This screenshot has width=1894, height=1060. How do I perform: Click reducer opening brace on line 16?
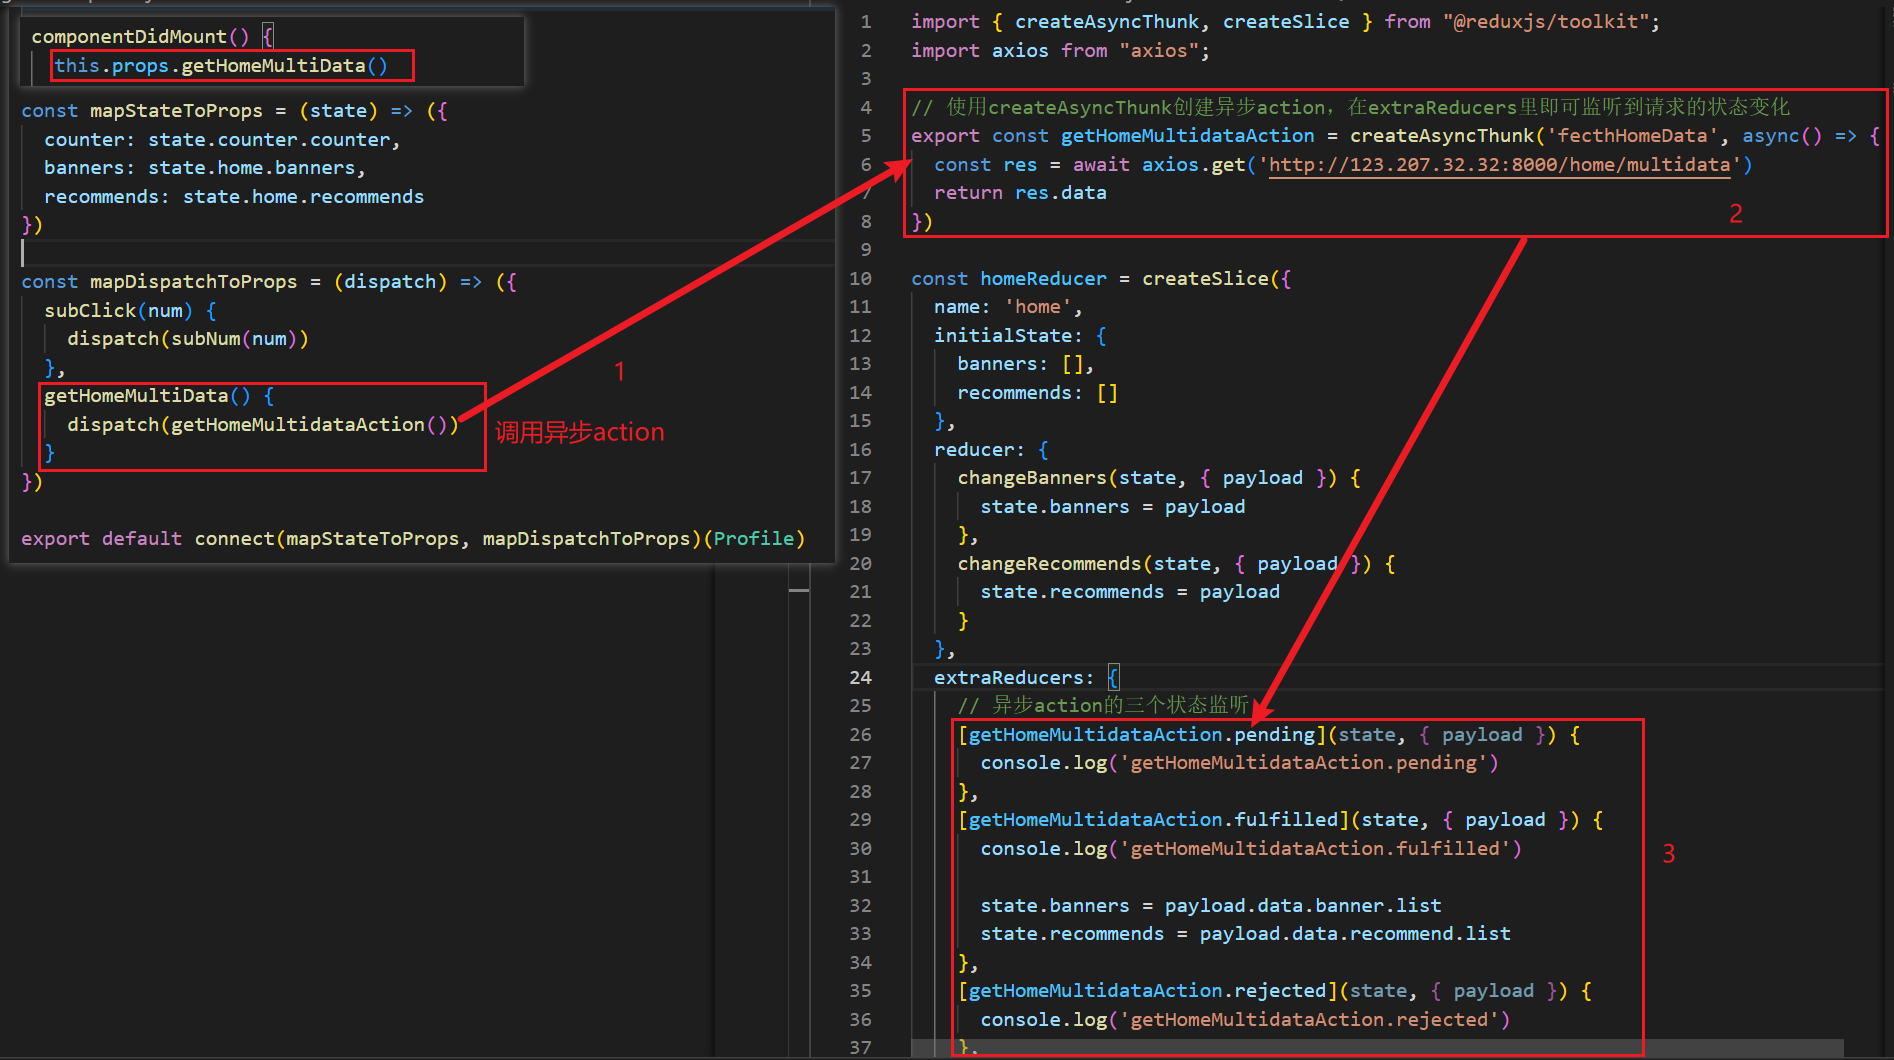pos(1043,450)
